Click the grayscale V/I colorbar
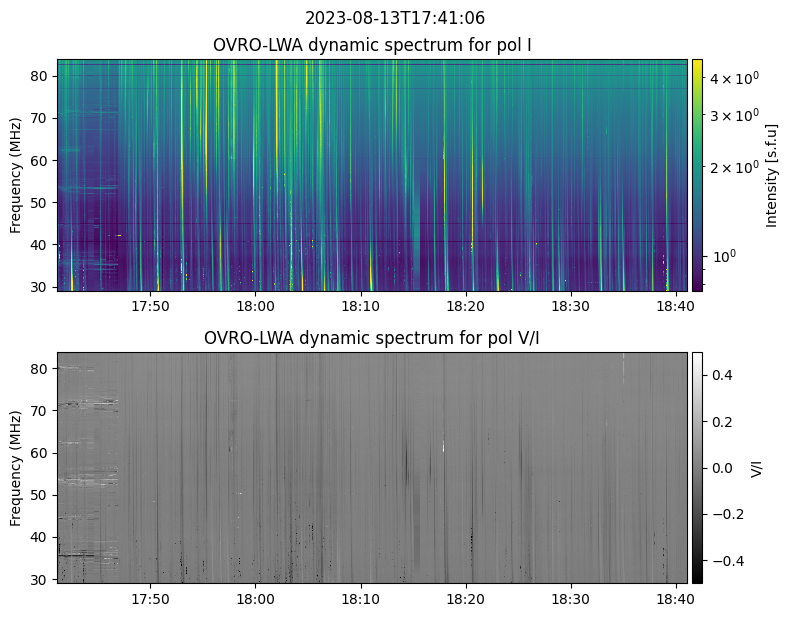The height and width of the screenshot is (617, 789). [x=697, y=467]
